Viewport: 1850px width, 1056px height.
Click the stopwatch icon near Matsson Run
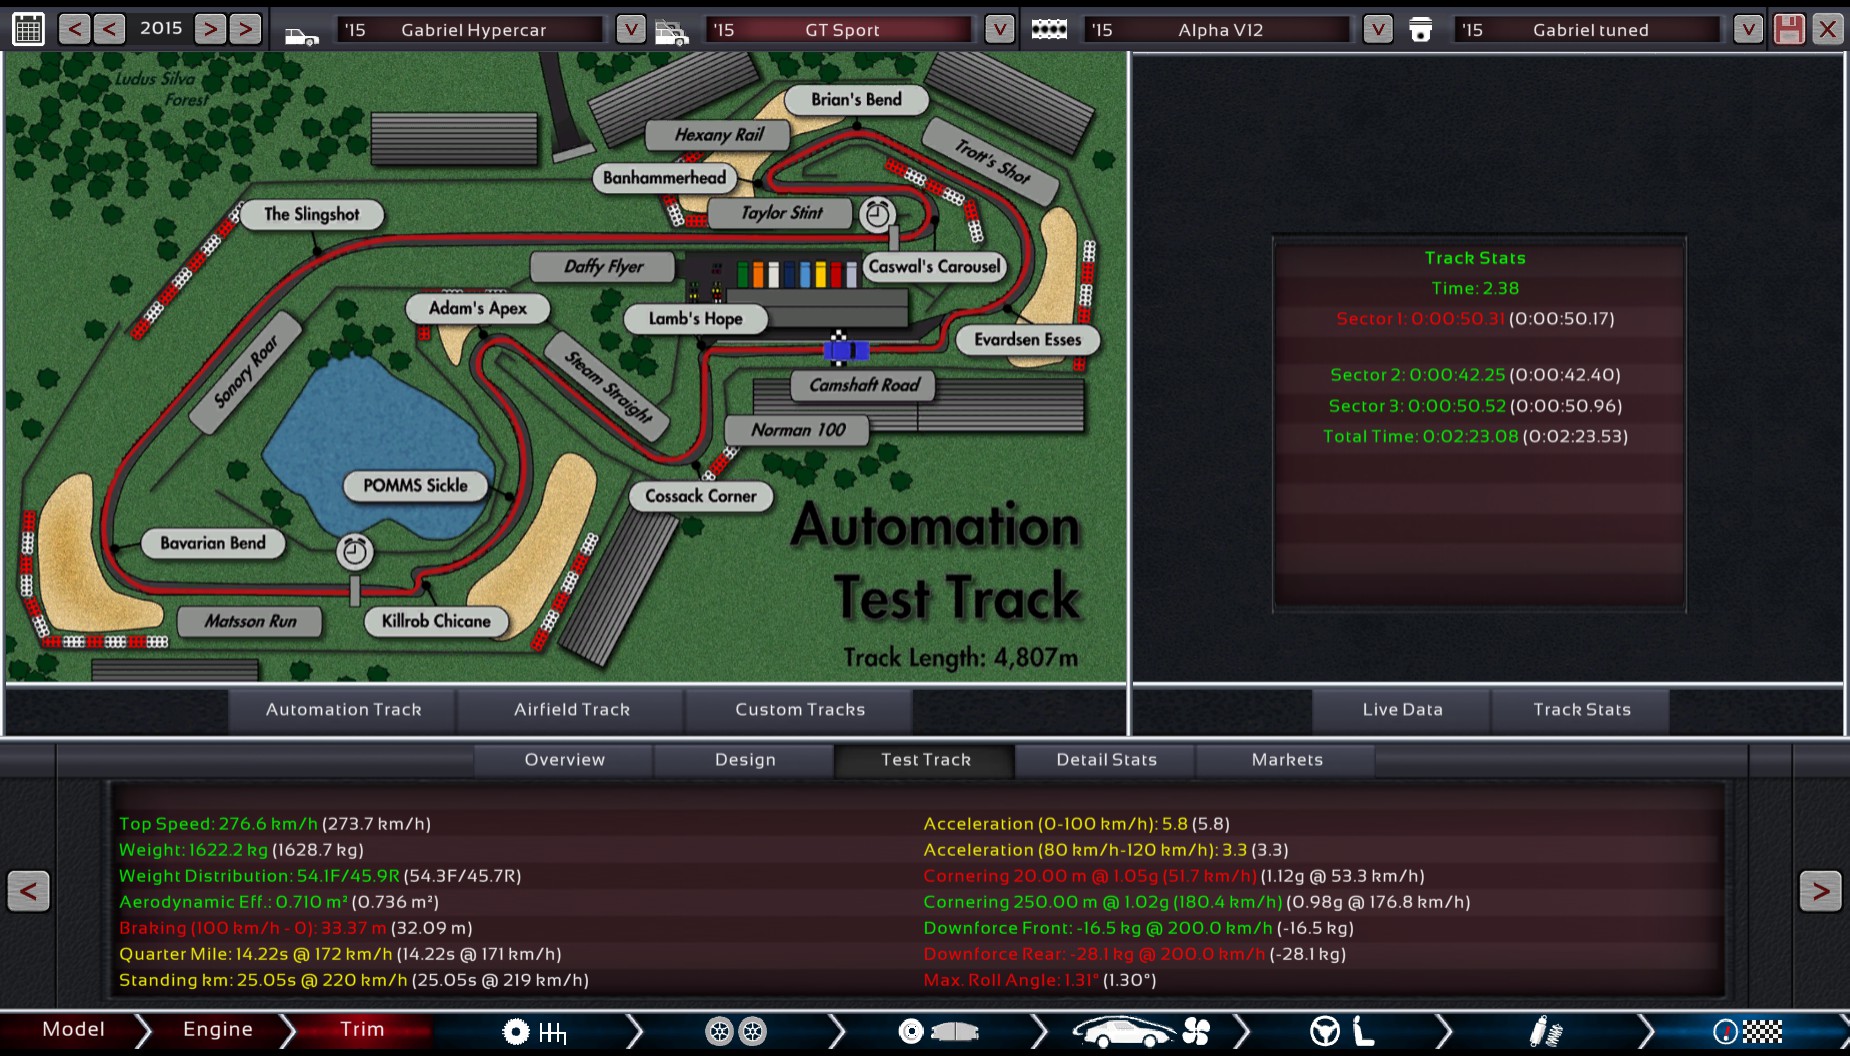click(354, 551)
